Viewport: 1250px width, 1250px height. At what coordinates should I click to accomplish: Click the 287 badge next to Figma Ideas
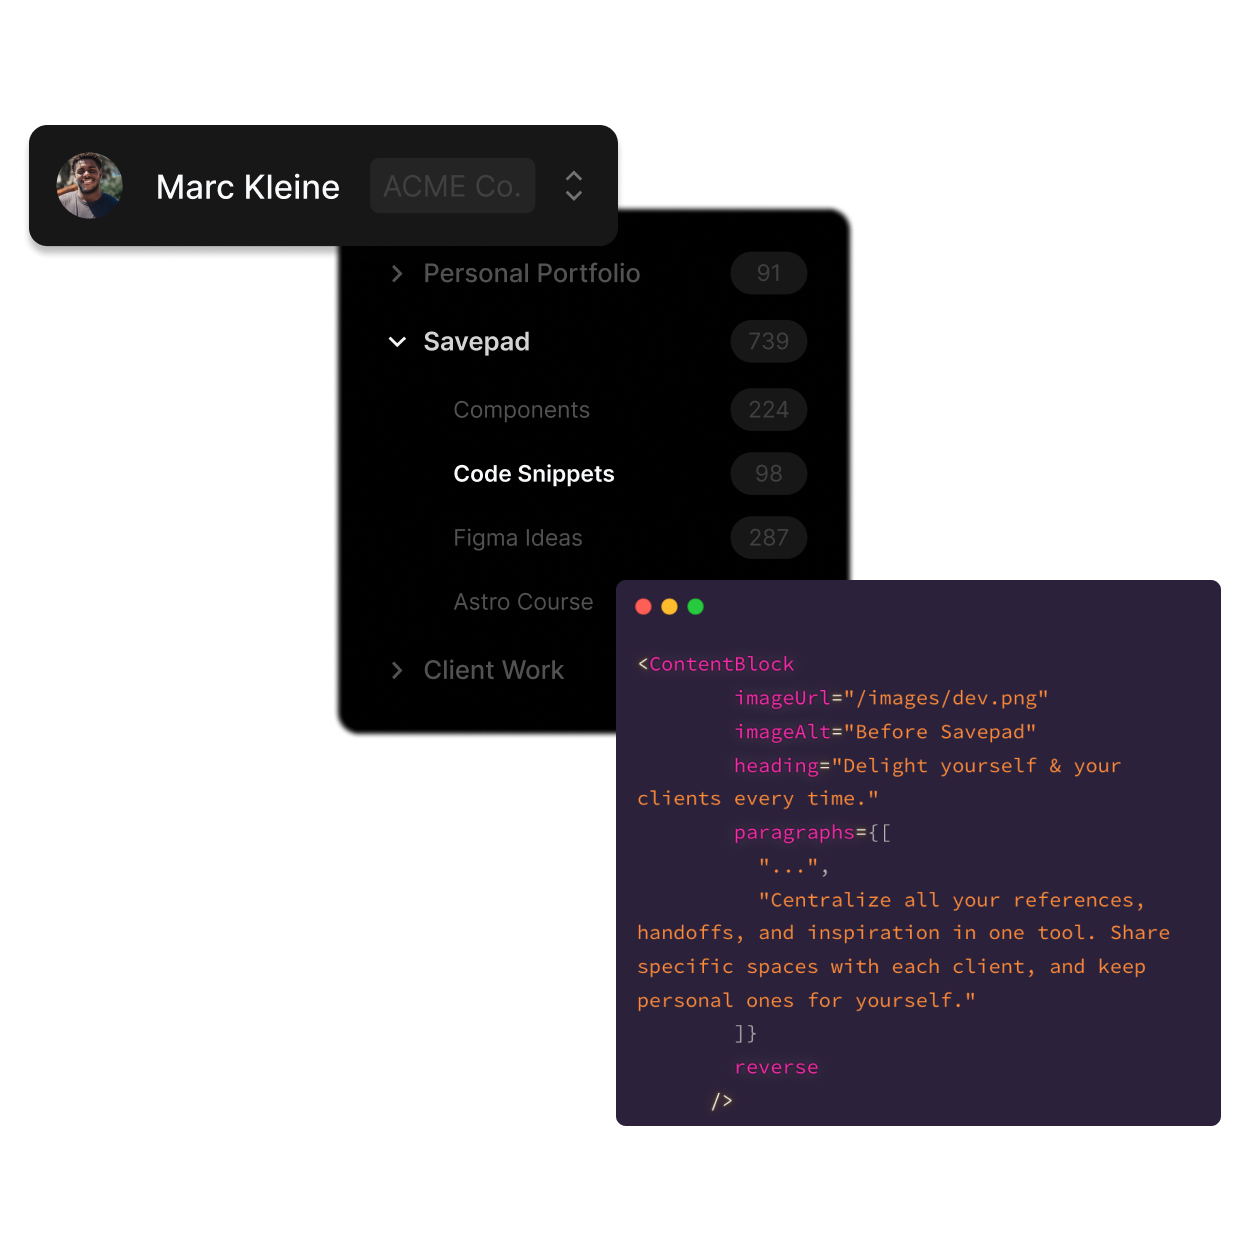(768, 537)
